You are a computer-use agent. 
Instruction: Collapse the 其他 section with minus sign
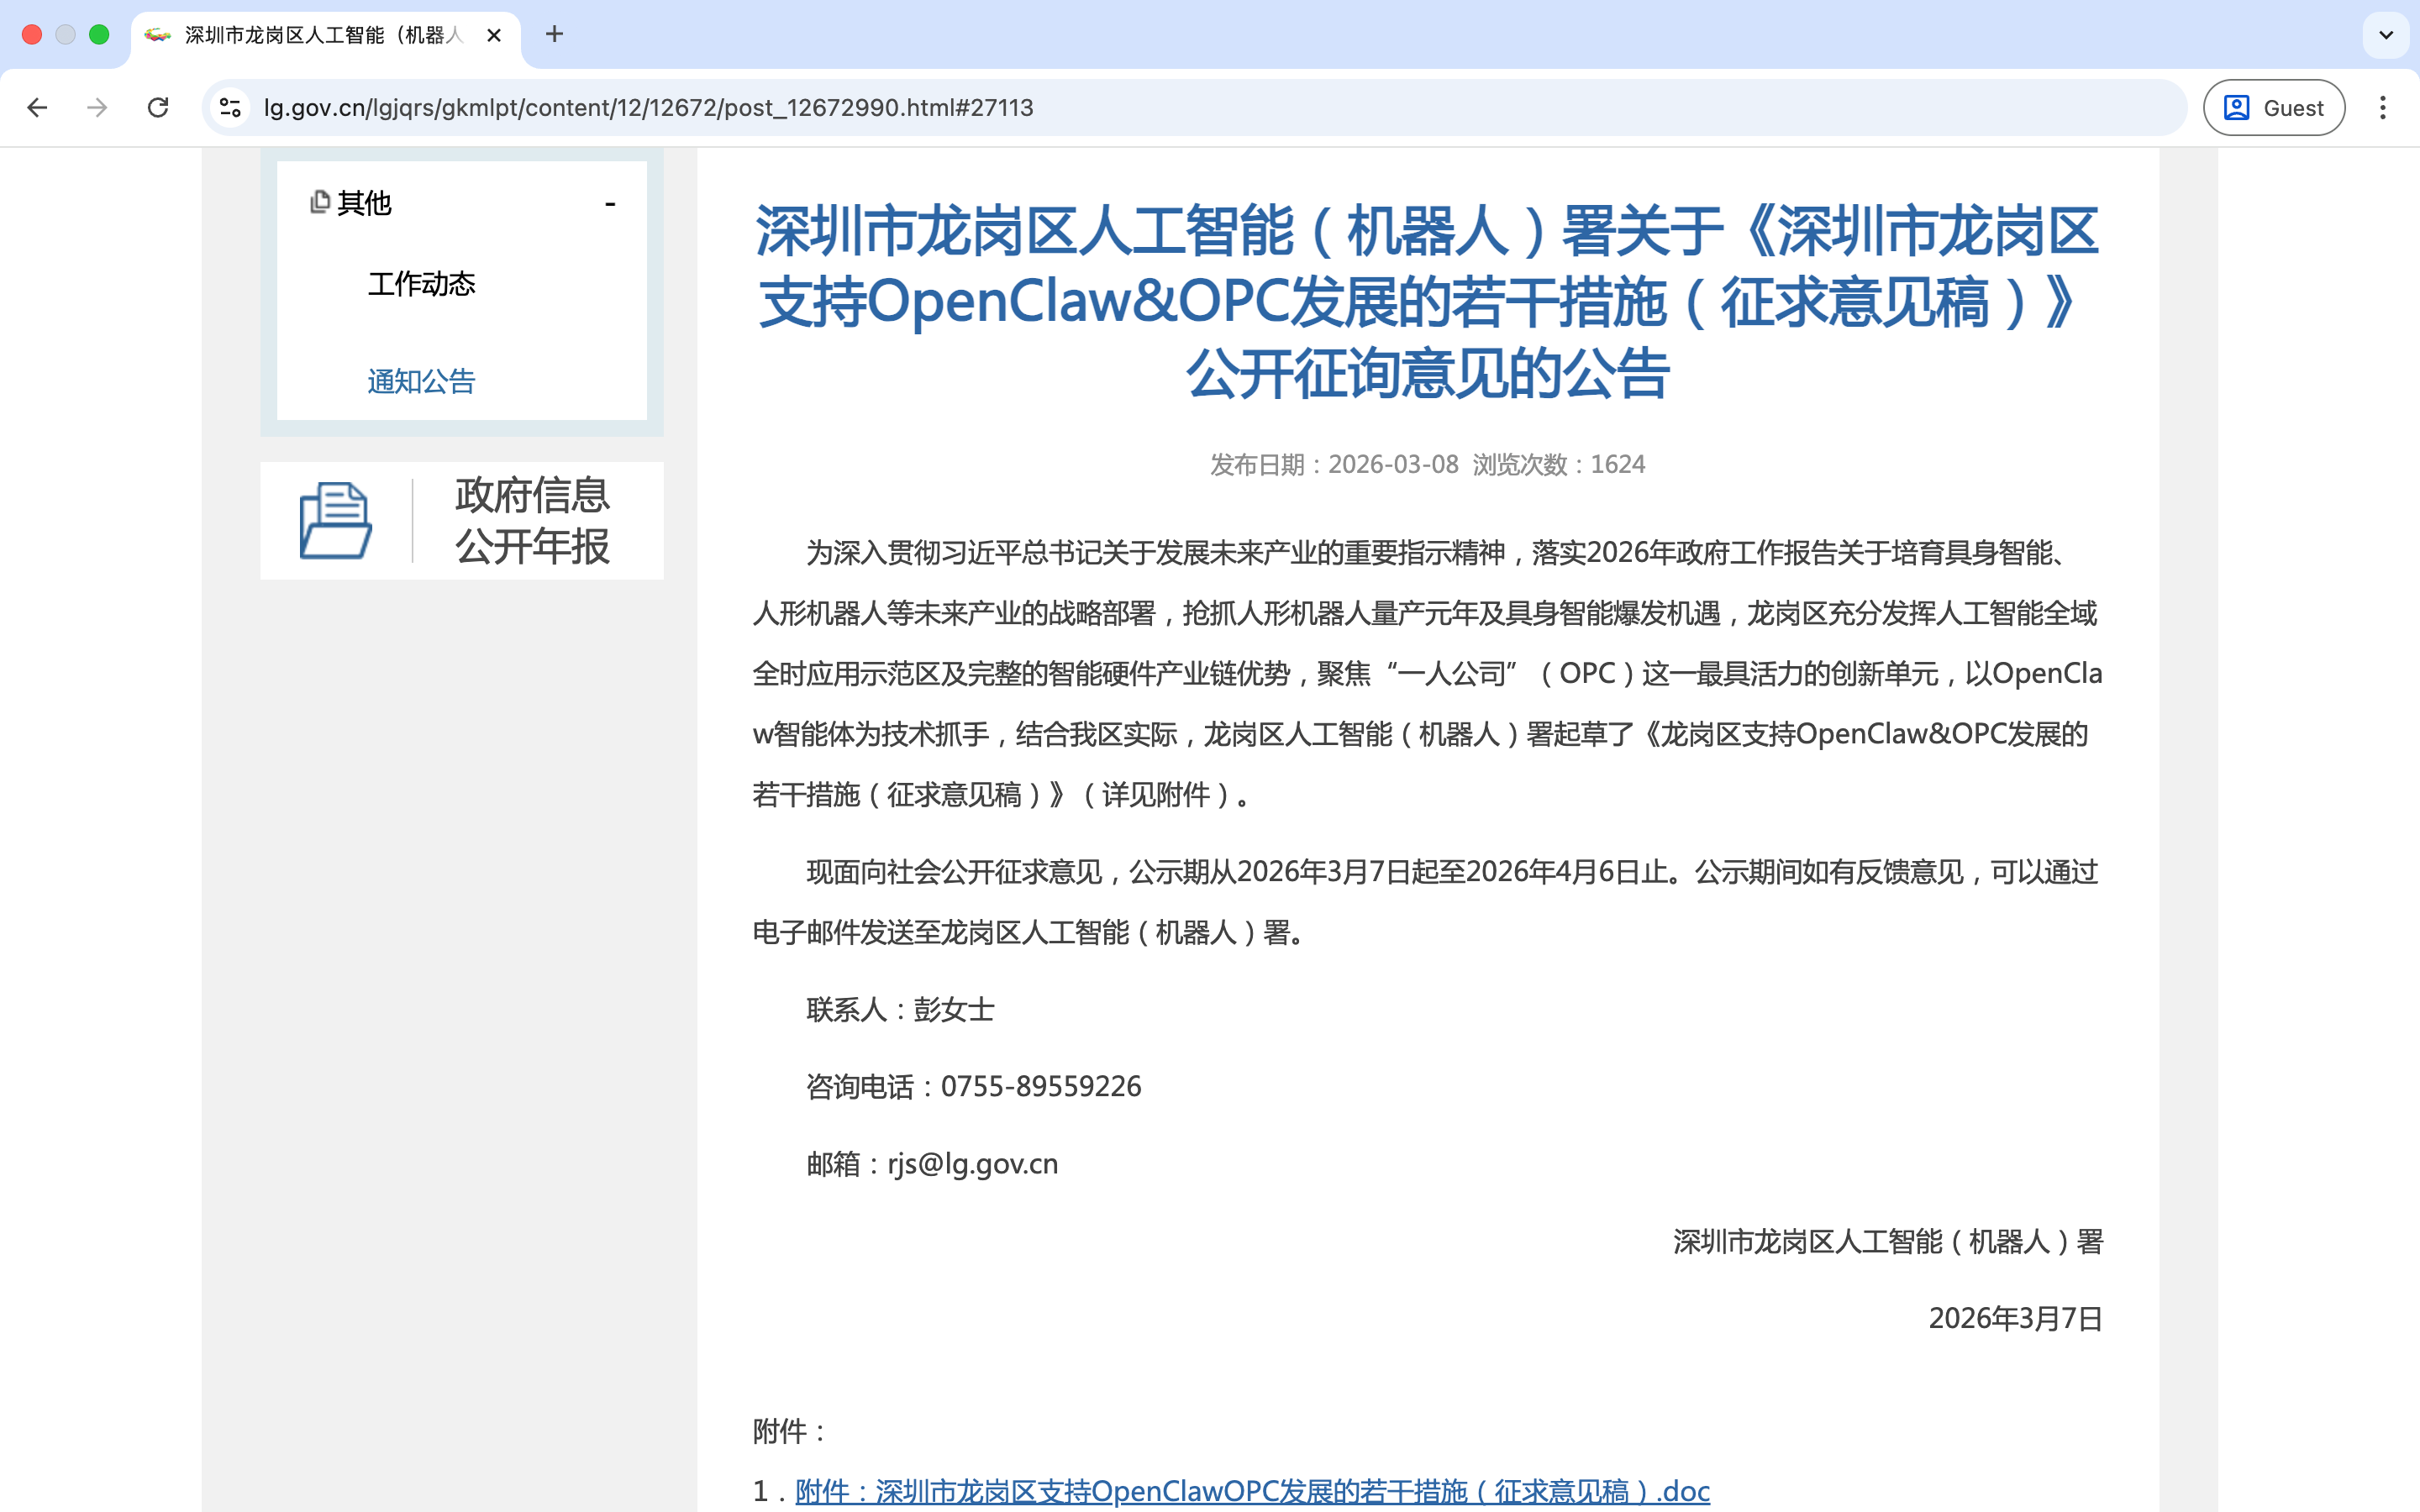tap(610, 204)
